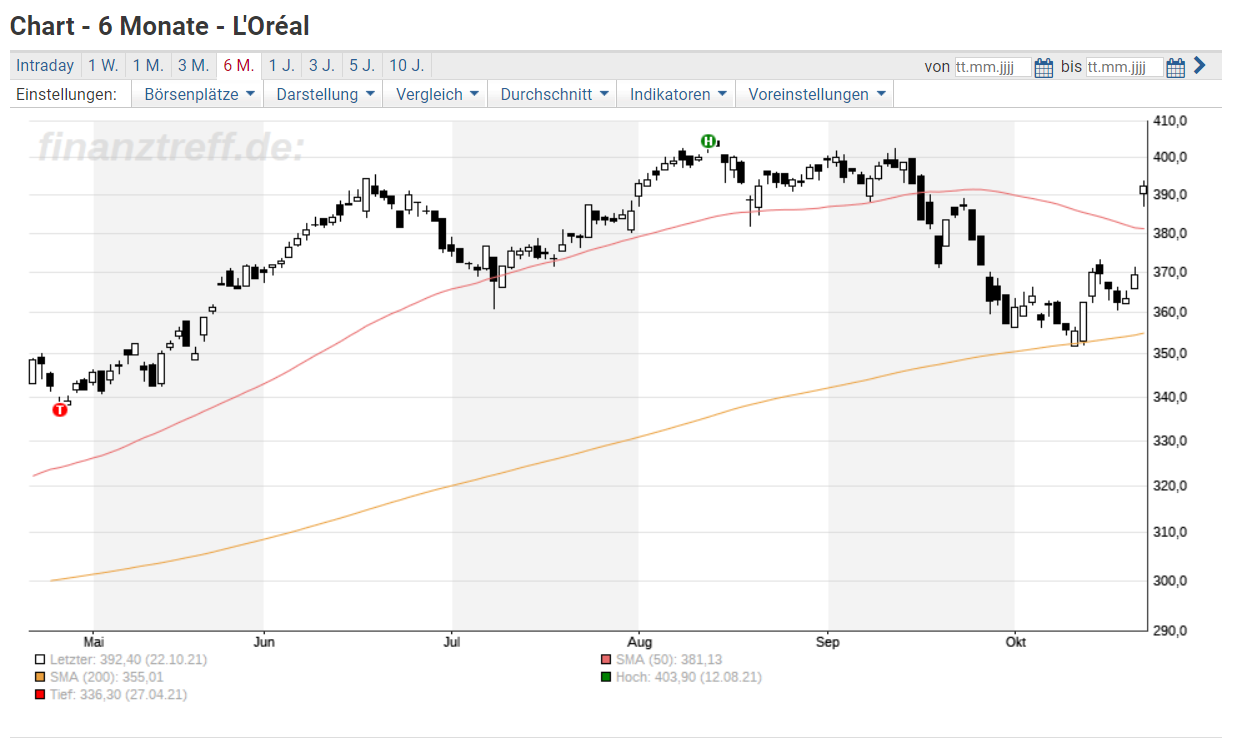Click the white Letzter legend swatch
The width and height of the screenshot is (1234, 740).
point(39,660)
